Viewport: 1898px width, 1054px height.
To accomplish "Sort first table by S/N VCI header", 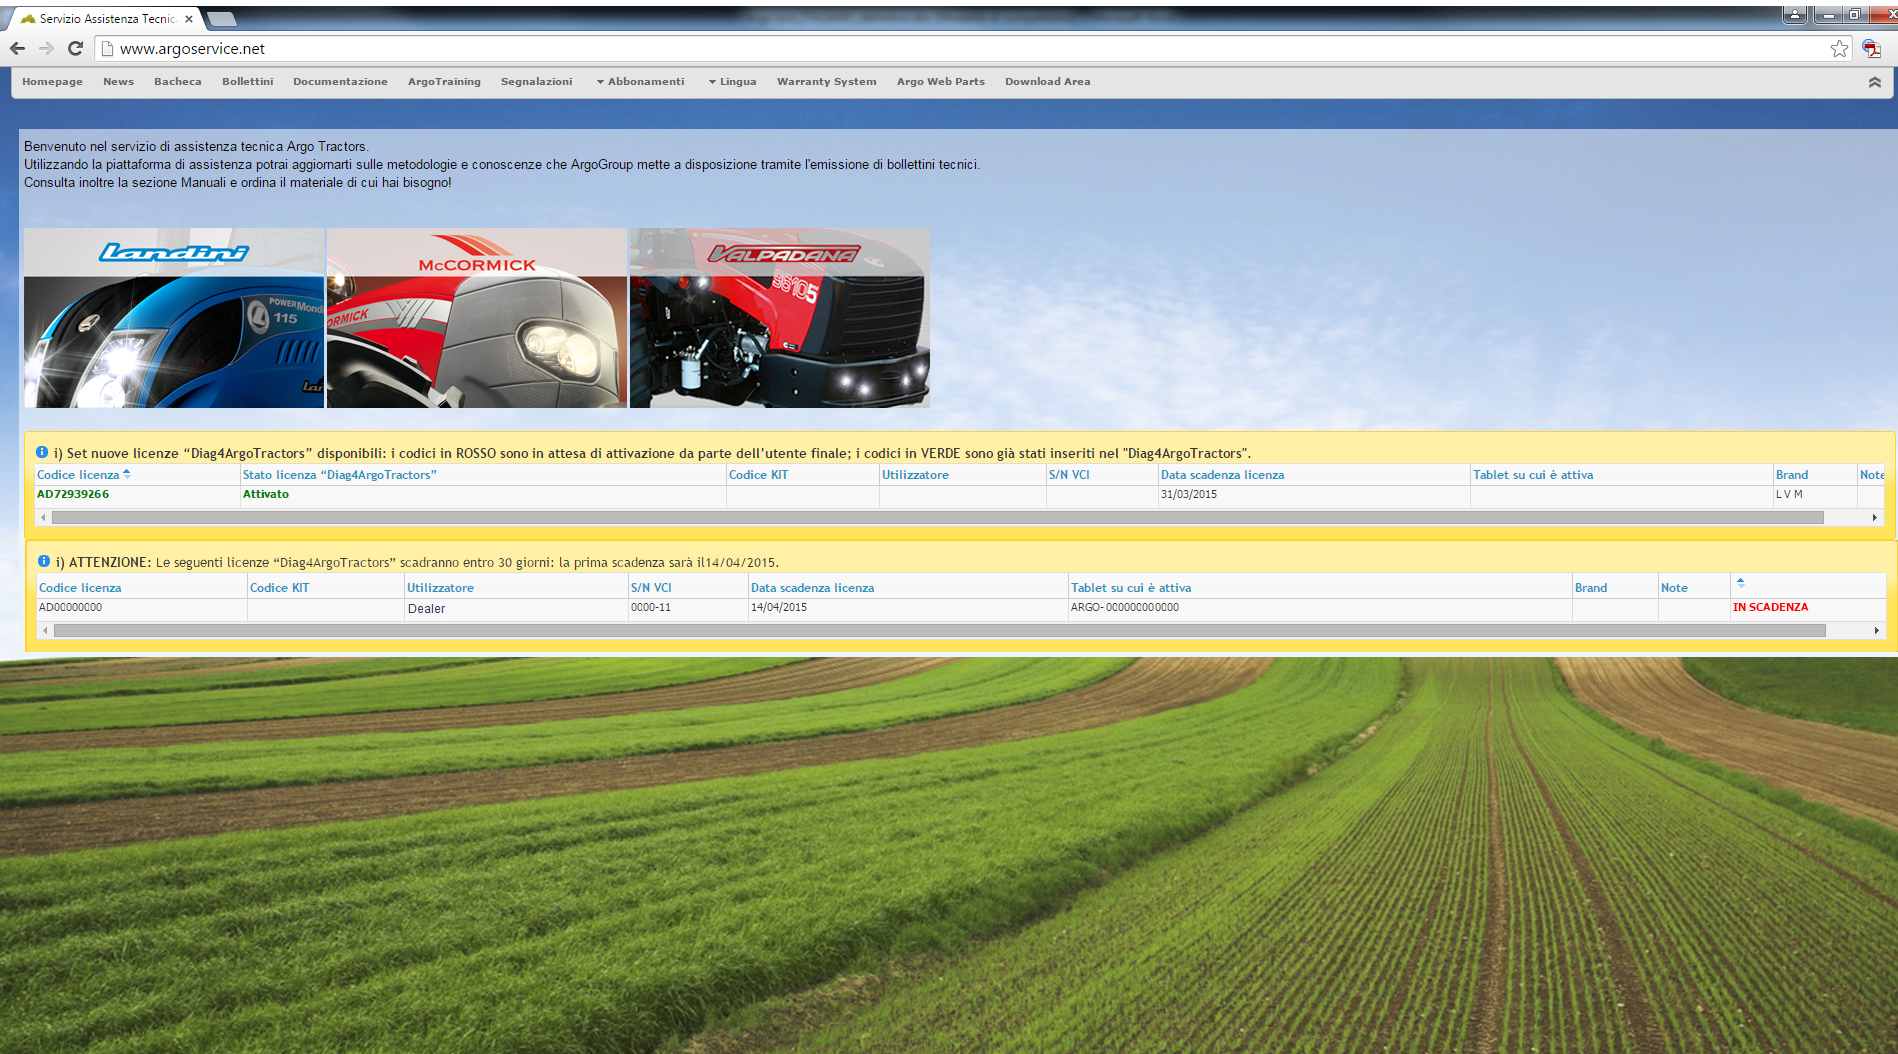I will coord(1069,475).
